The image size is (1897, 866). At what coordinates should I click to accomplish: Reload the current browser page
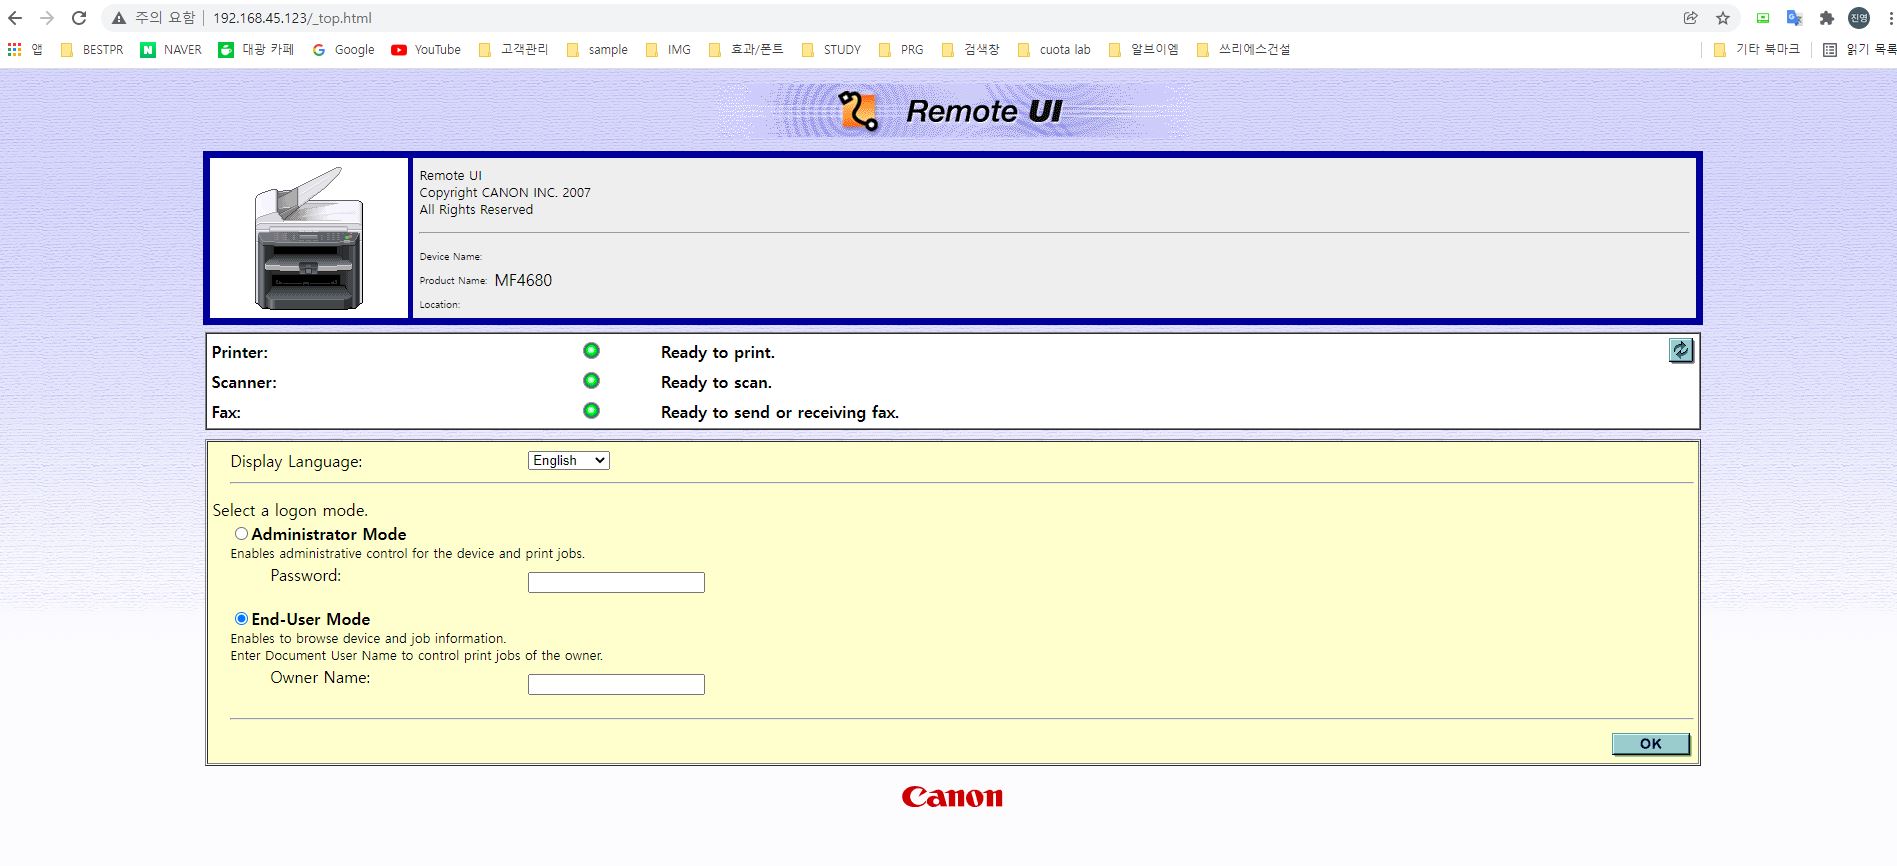coord(79,18)
